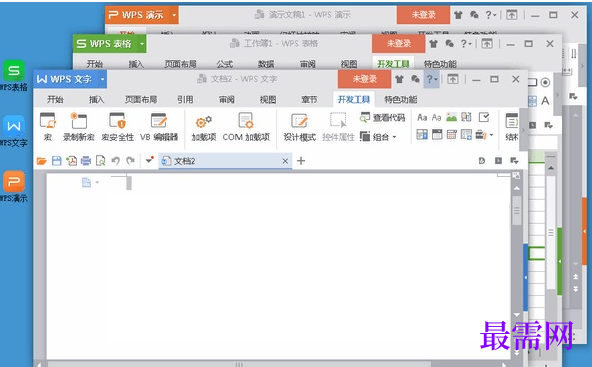Open the help question mark dropdown in WPS 文字
Screen dimensions: 592x367
point(432,79)
